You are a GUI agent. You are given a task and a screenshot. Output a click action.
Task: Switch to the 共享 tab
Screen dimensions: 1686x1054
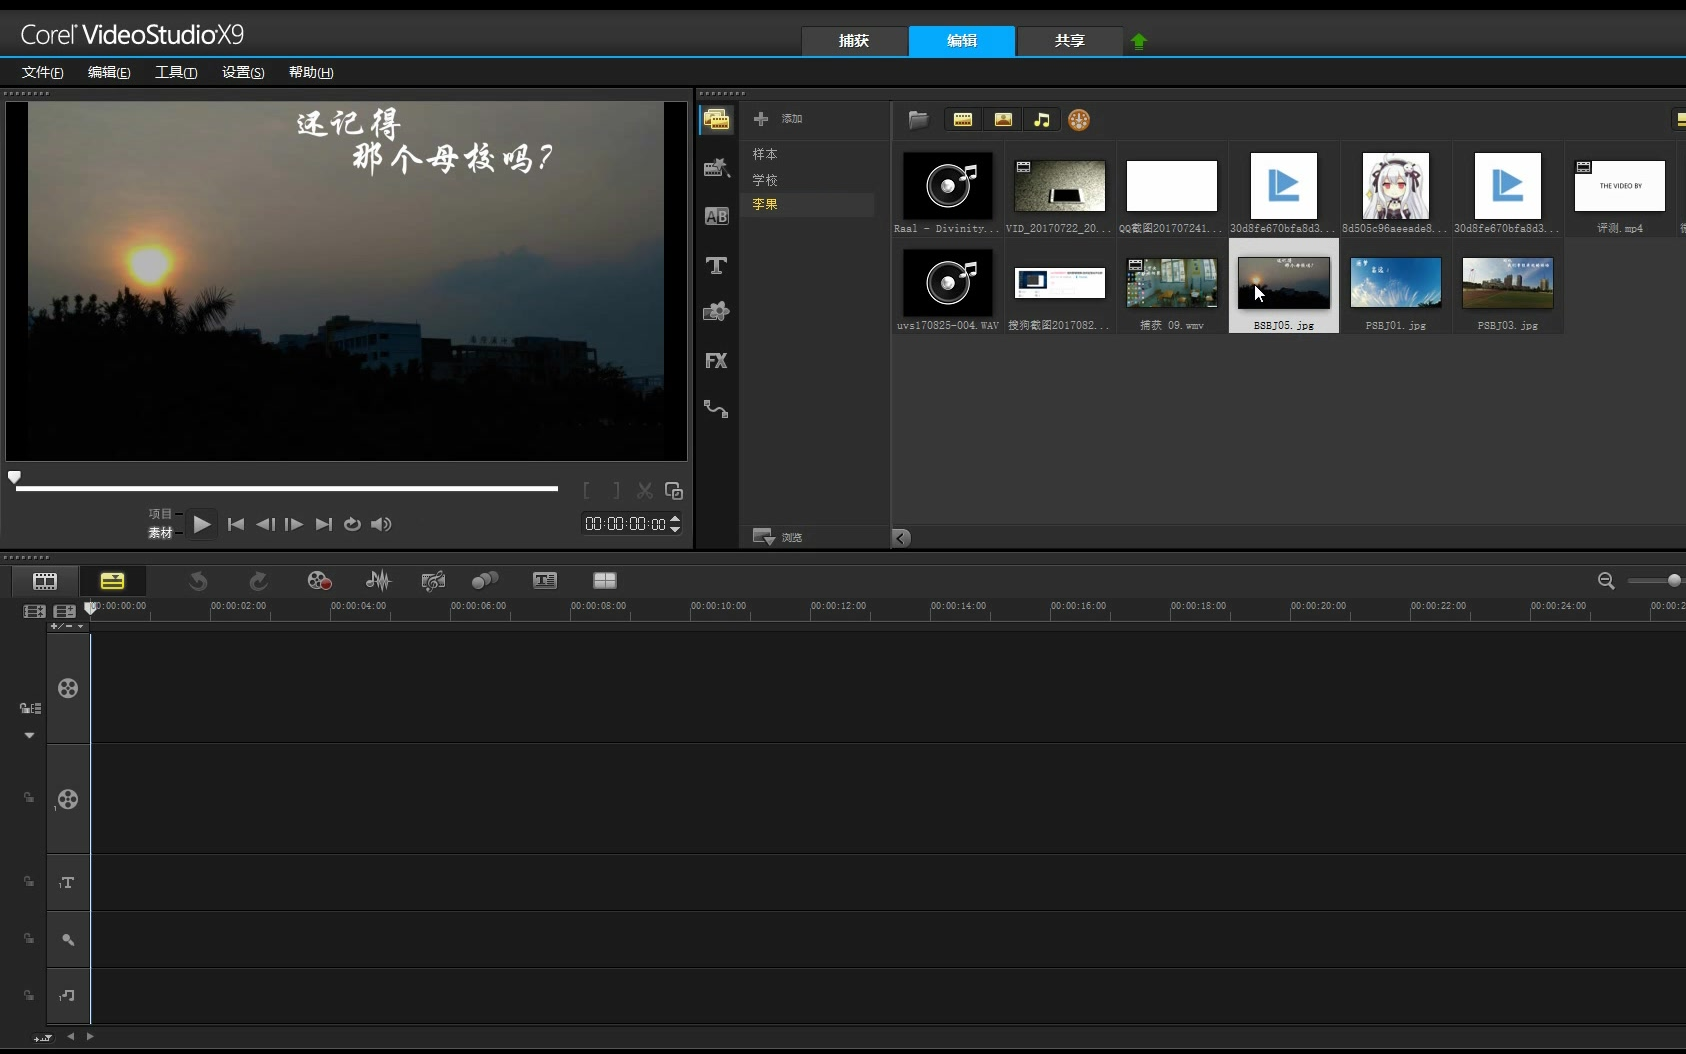tap(1070, 41)
